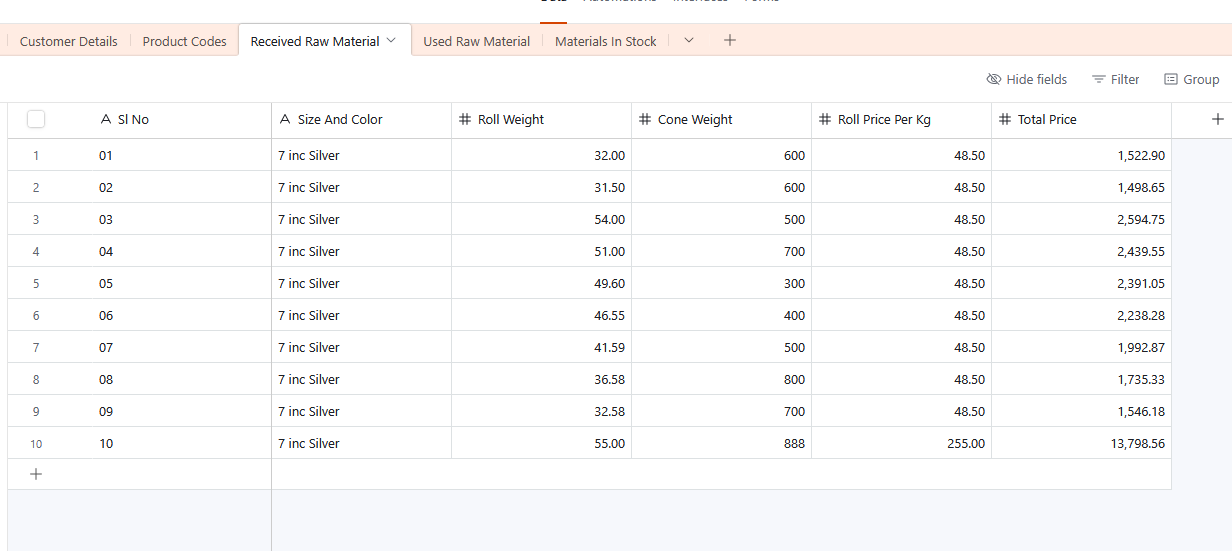Toggle the select-all rows checkbox
The image size is (1232, 551).
pos(36,119)
